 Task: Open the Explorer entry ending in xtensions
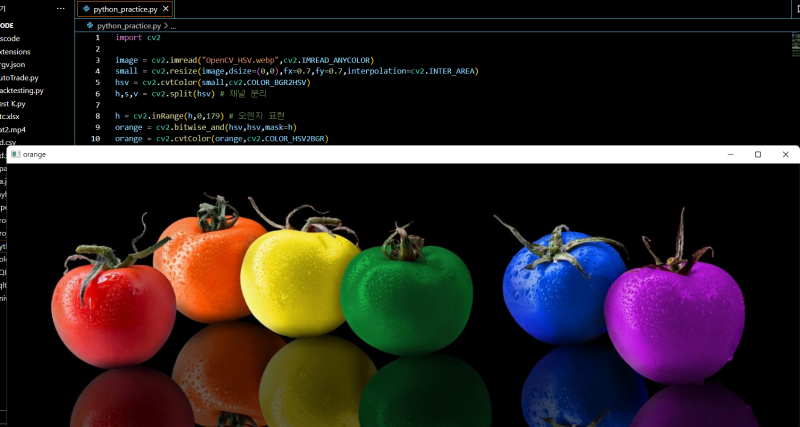pos(15,52)
